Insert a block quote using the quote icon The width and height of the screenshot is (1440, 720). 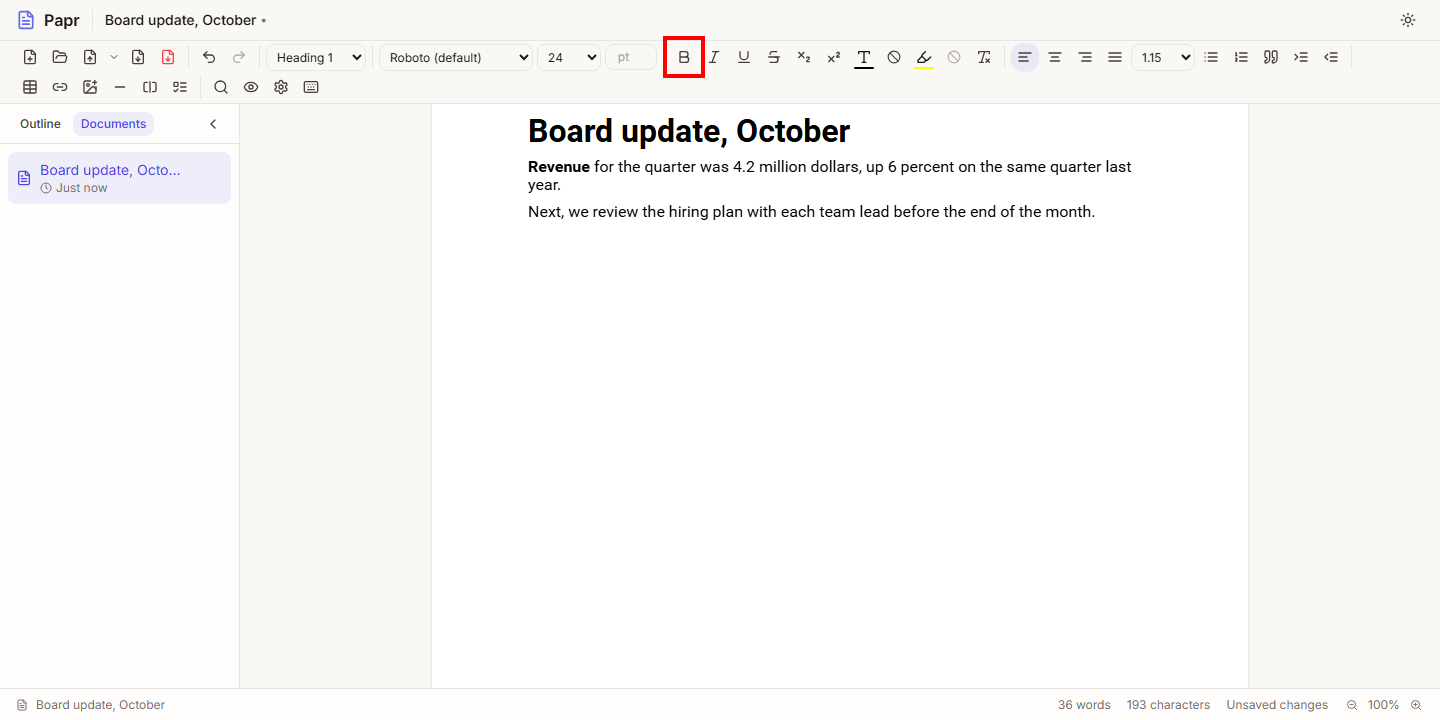pos(1271,57)
